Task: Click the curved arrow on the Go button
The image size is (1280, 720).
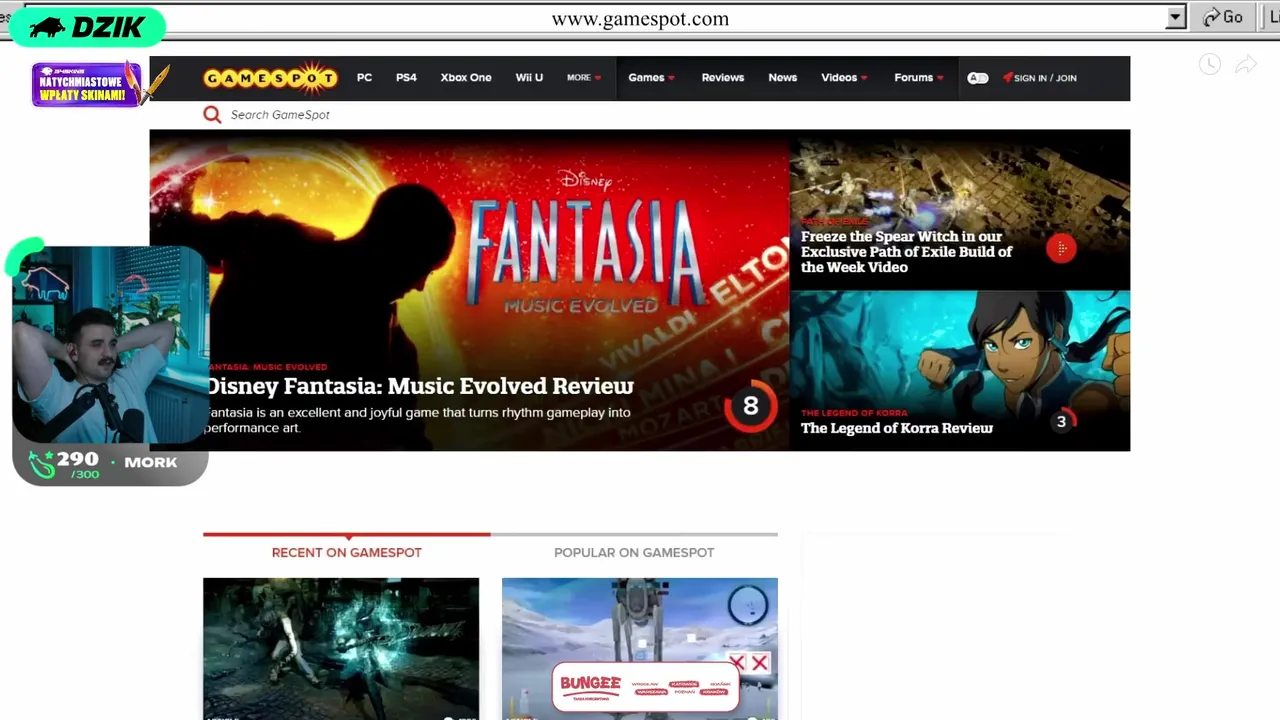Action: click(x=1211, y=17)
